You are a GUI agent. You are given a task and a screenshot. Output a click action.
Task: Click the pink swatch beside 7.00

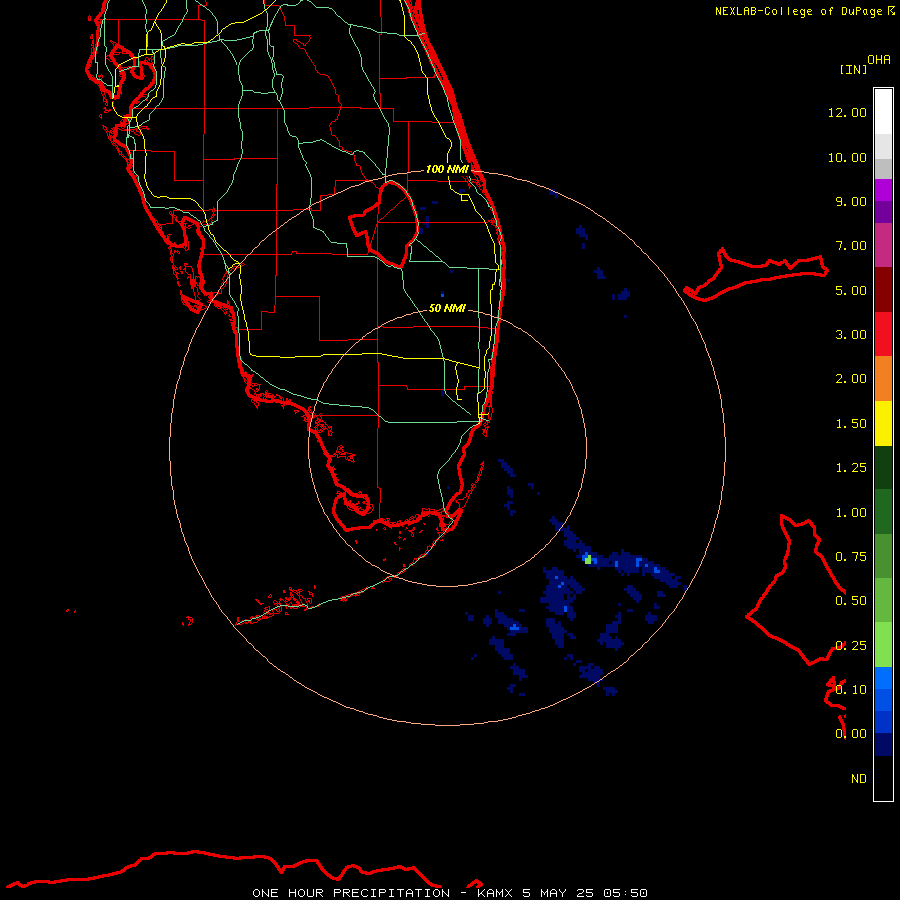tap(883, 246)
